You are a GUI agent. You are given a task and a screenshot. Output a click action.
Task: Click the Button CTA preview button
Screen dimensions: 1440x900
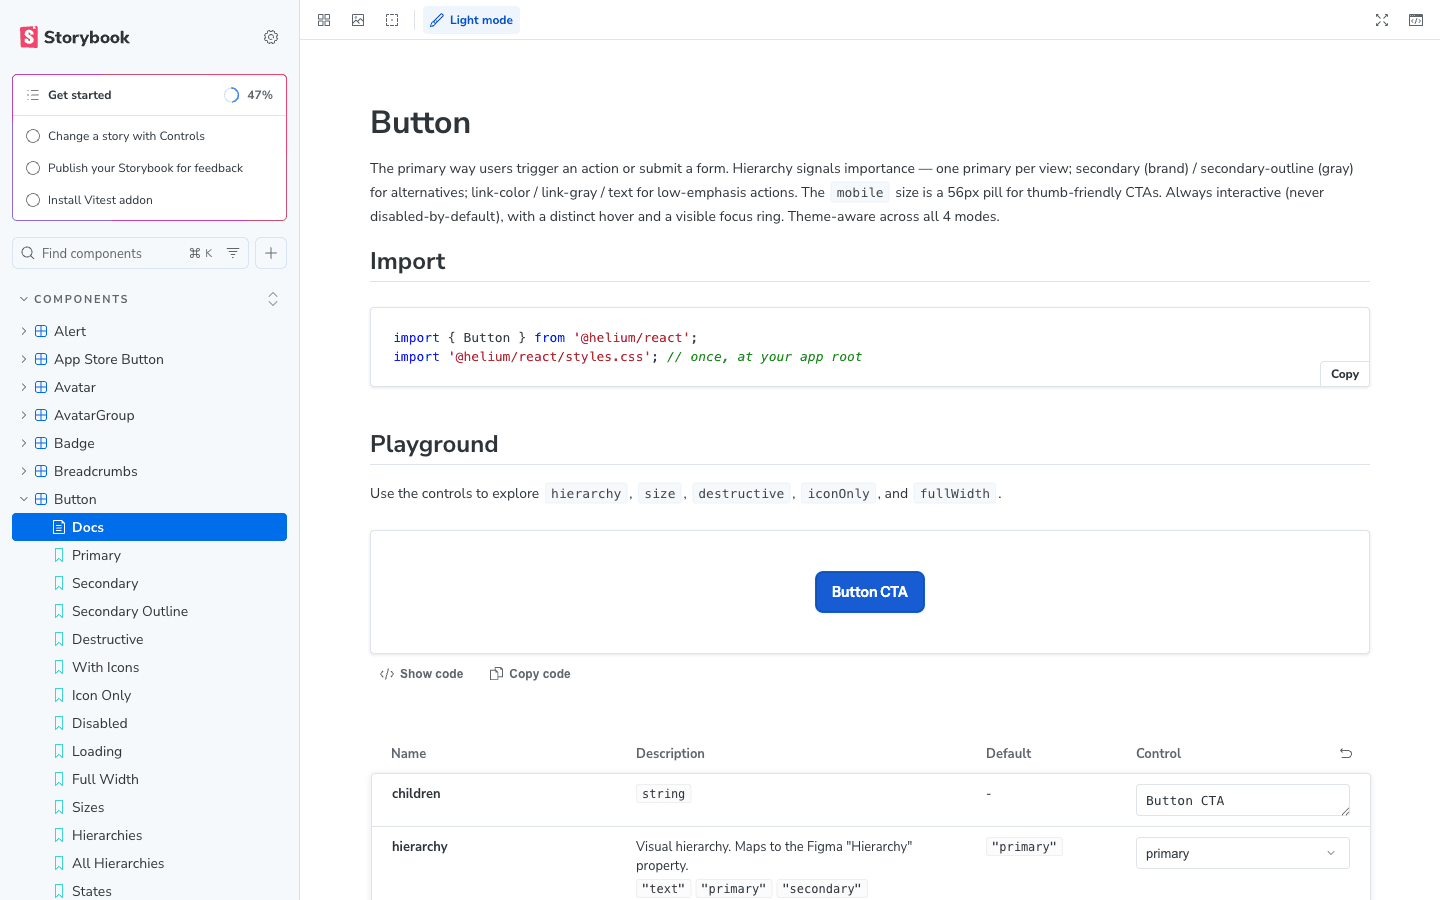click(x=870, y=592)
